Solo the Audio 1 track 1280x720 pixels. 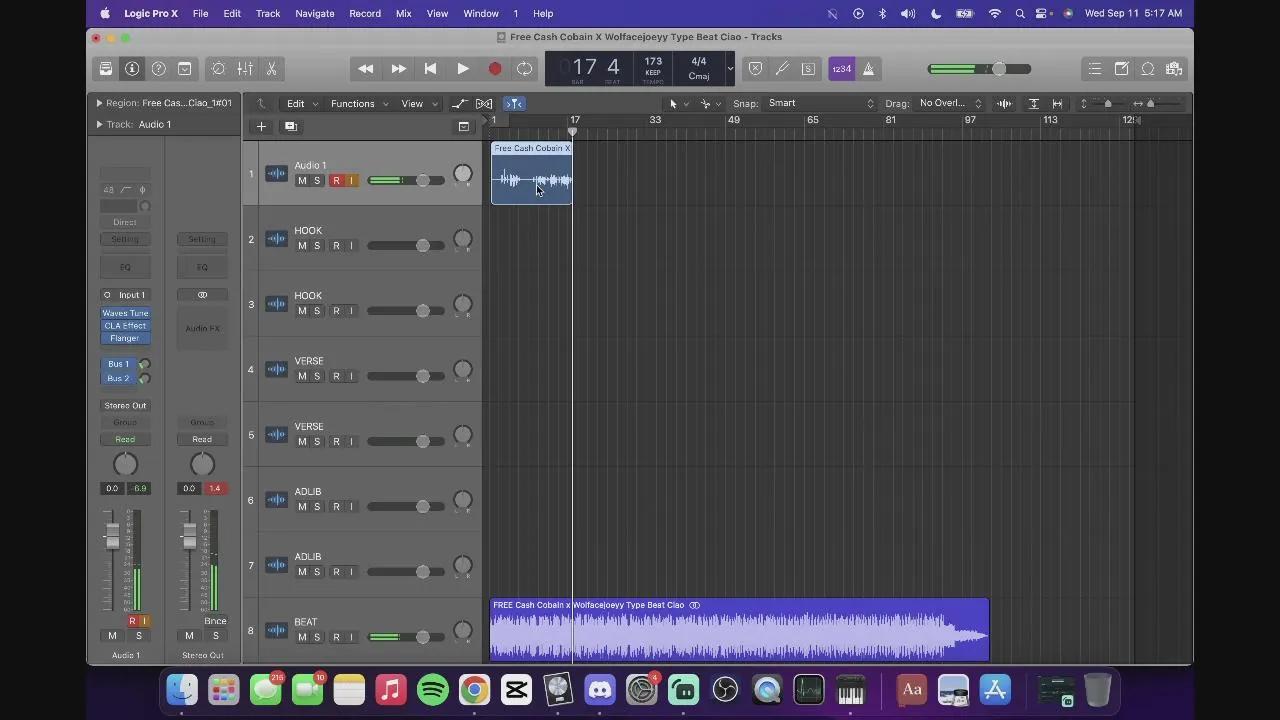(317, 181)
